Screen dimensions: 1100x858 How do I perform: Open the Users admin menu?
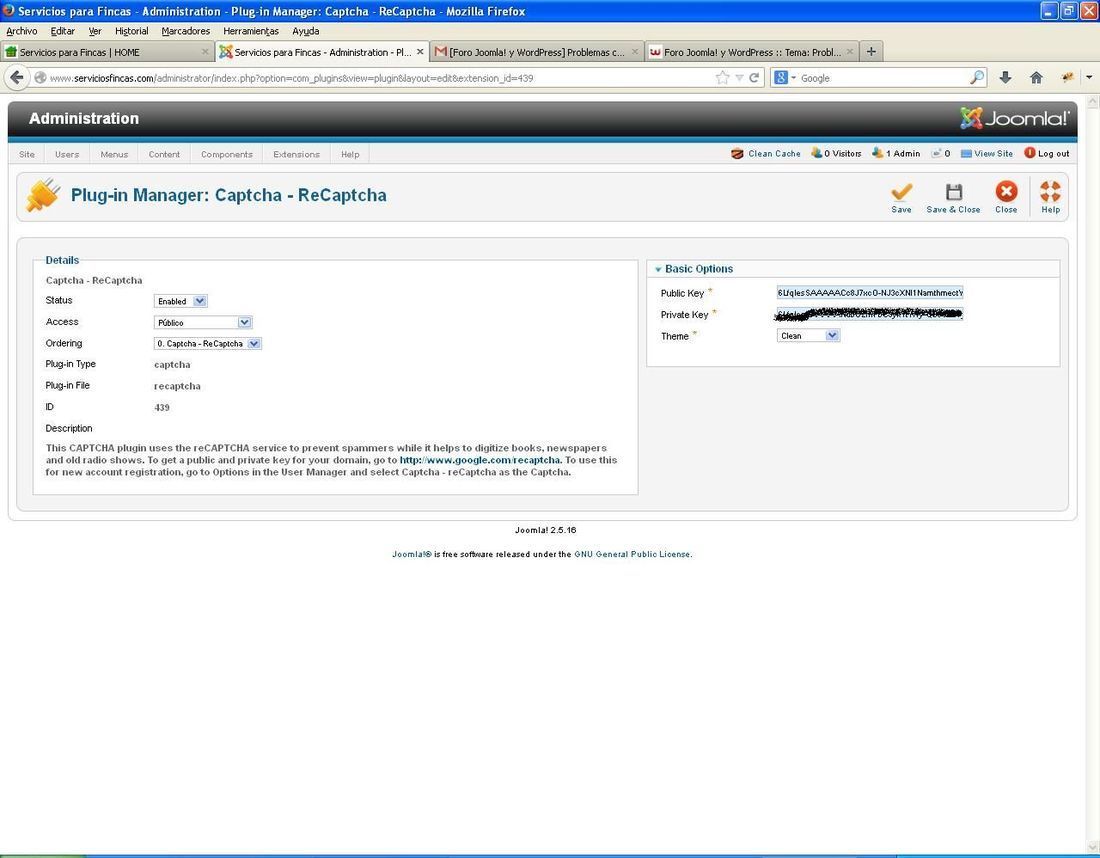click(67, 154)
